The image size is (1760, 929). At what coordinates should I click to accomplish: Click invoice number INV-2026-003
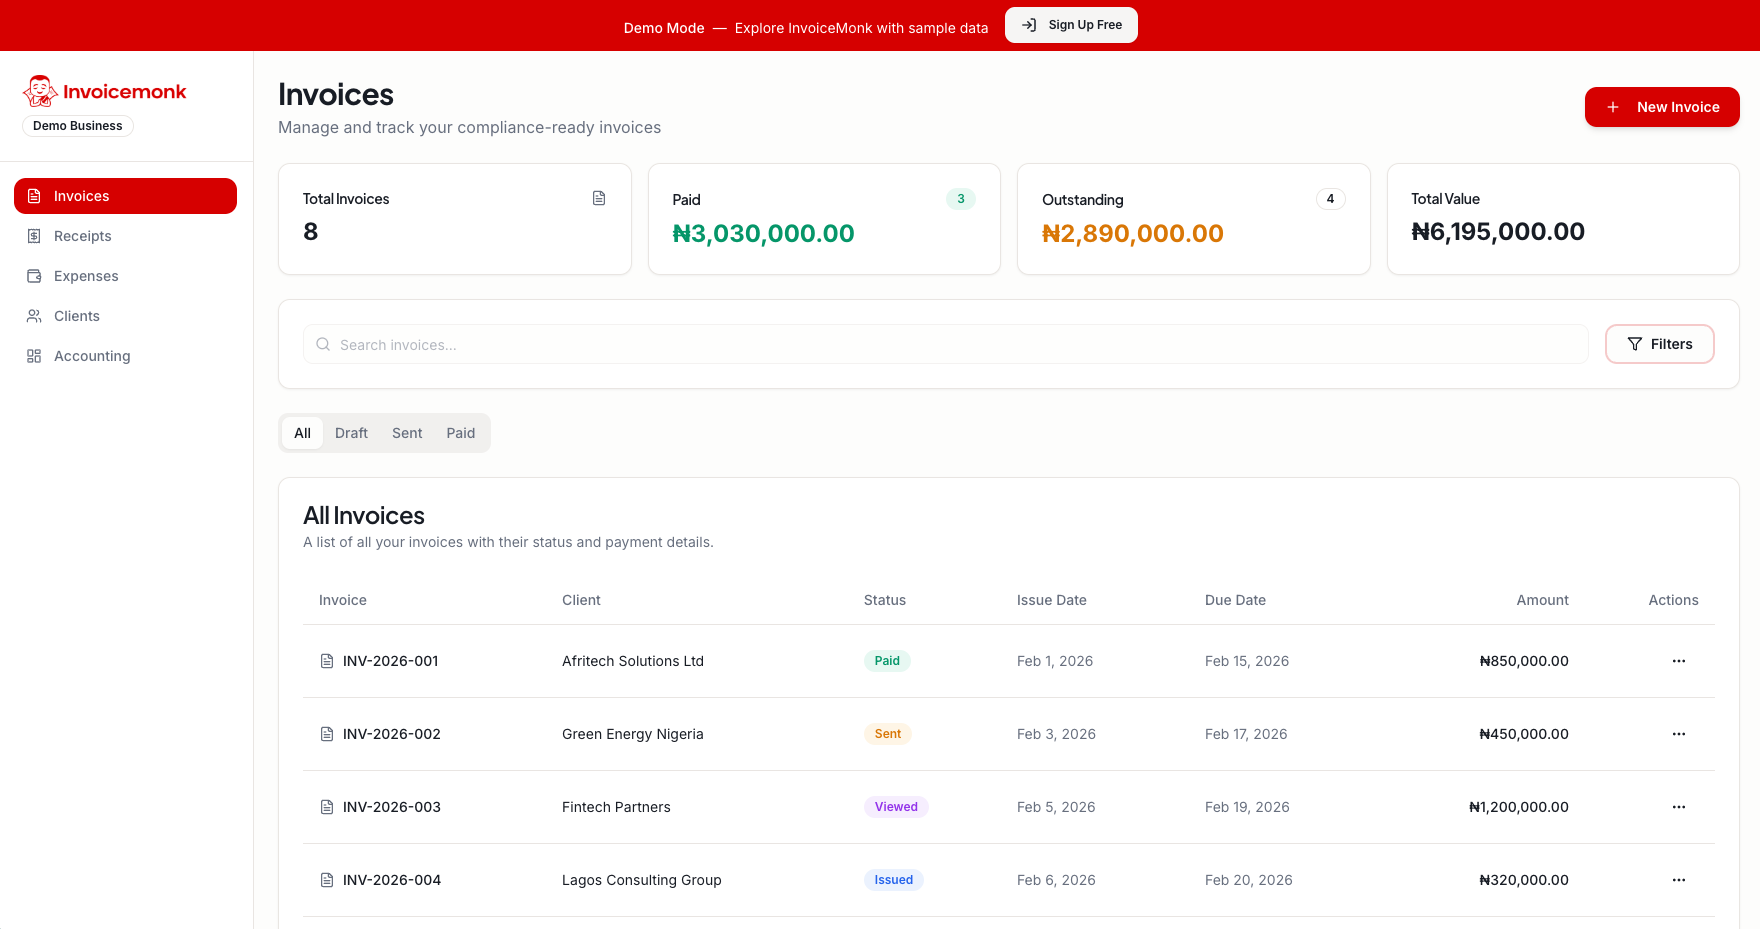pos(392,807)
